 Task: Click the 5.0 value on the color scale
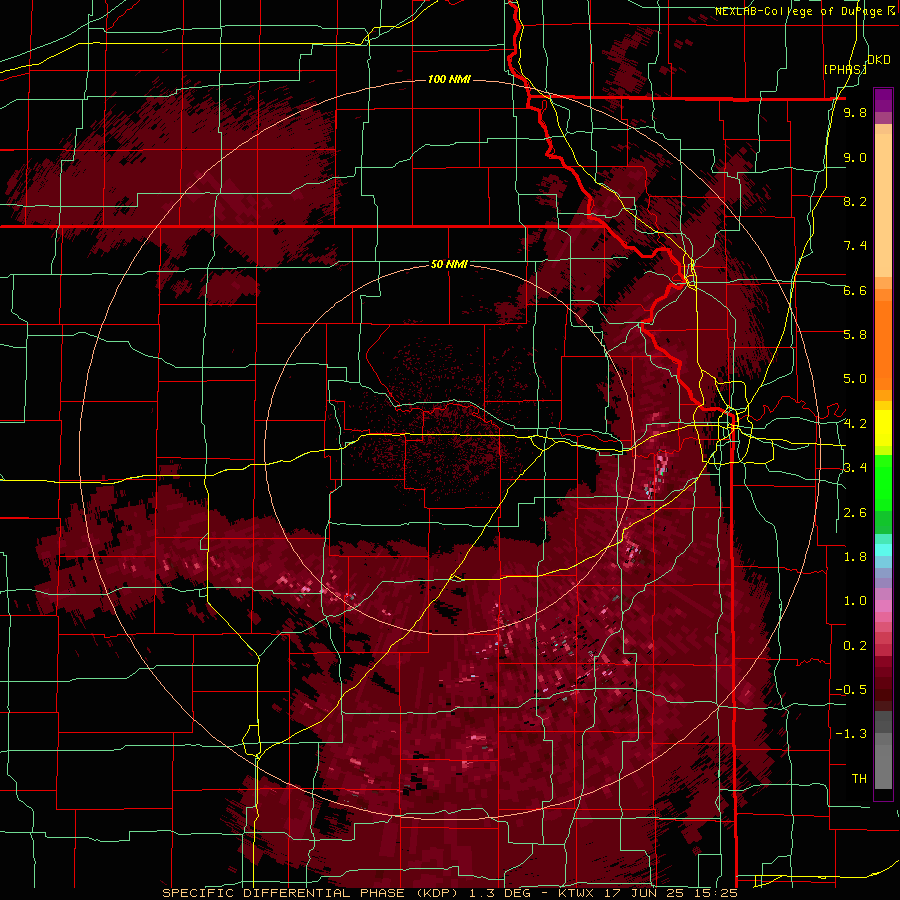[855, 379]
